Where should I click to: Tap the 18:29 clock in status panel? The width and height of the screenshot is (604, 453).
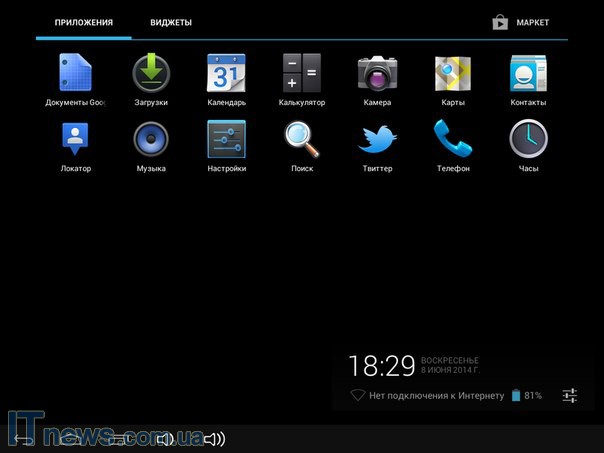pos(381,366)
